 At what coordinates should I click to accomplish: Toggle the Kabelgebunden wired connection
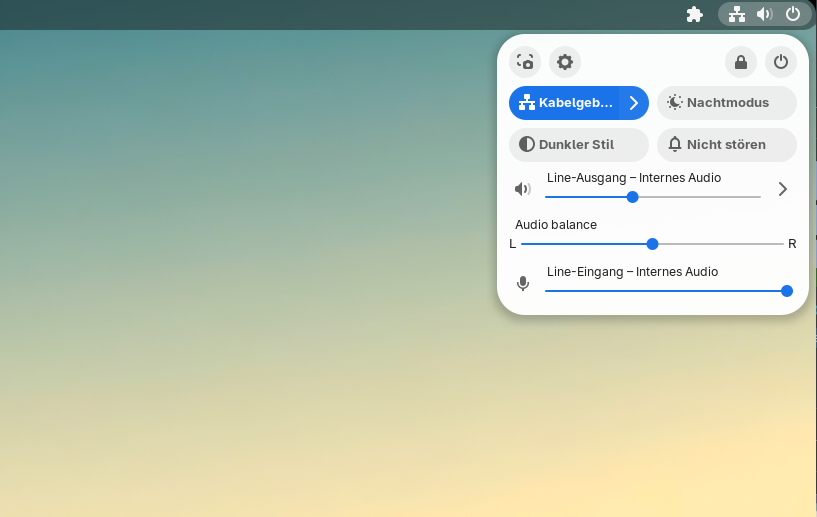pyautogui.click(x=565, y=103)
